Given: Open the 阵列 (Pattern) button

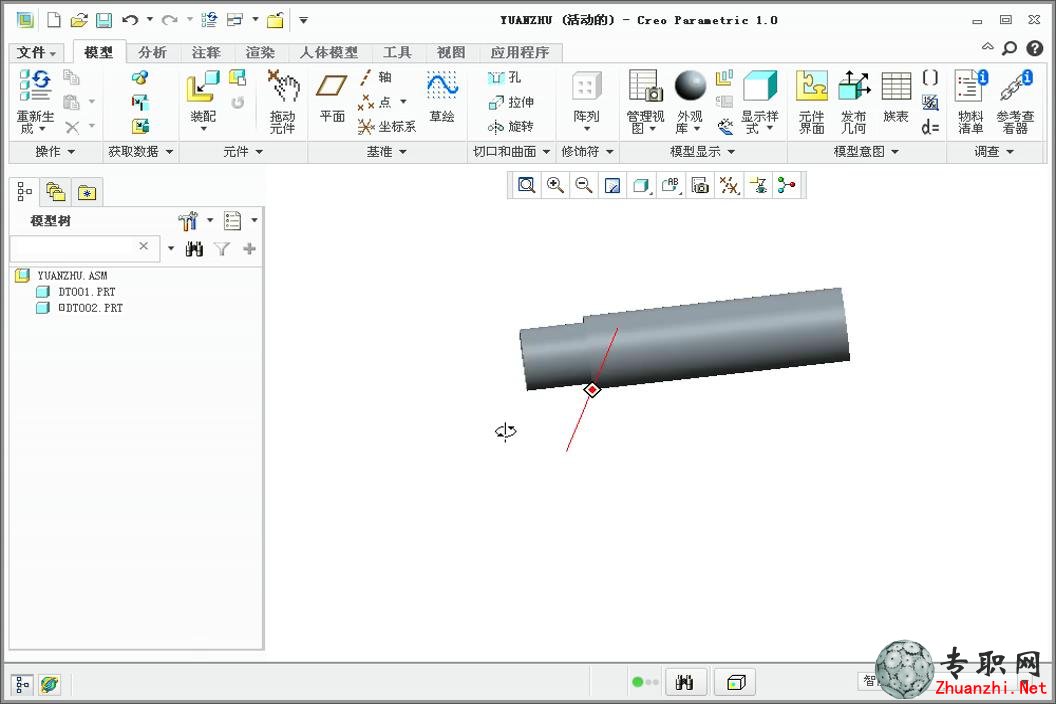Looking at the screenshot, I should pos(586,101).
